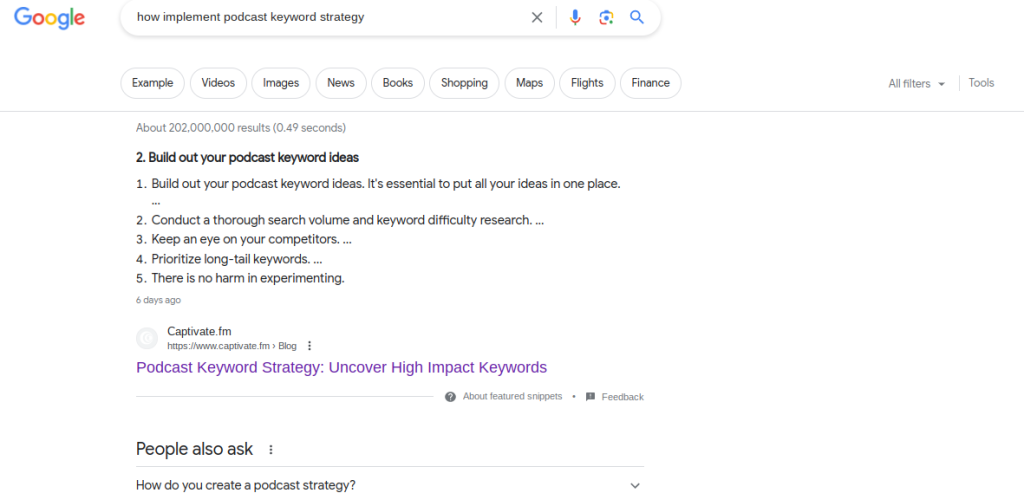Switch to the Images filter tab
This screenshot has height=493, width=1024.
(281, 83)
